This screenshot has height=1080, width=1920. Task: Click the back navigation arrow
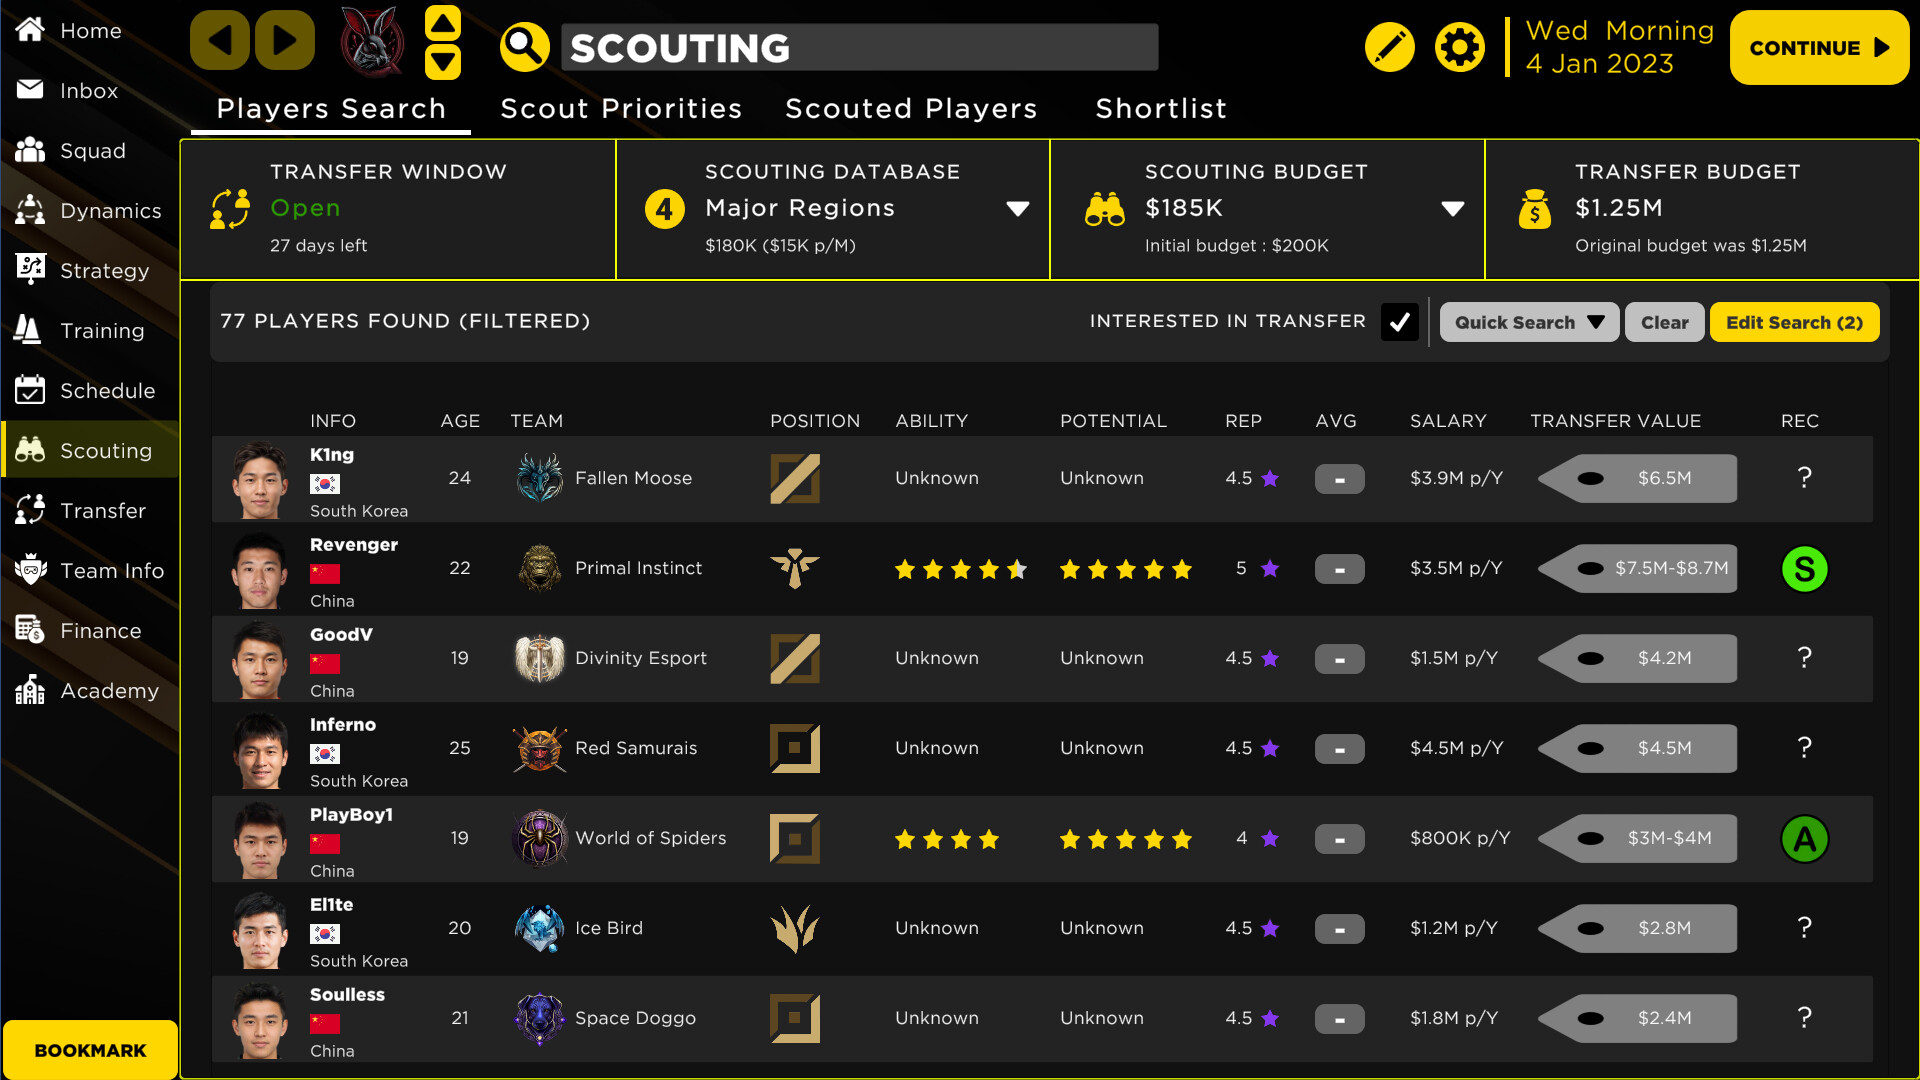point(219,41)
